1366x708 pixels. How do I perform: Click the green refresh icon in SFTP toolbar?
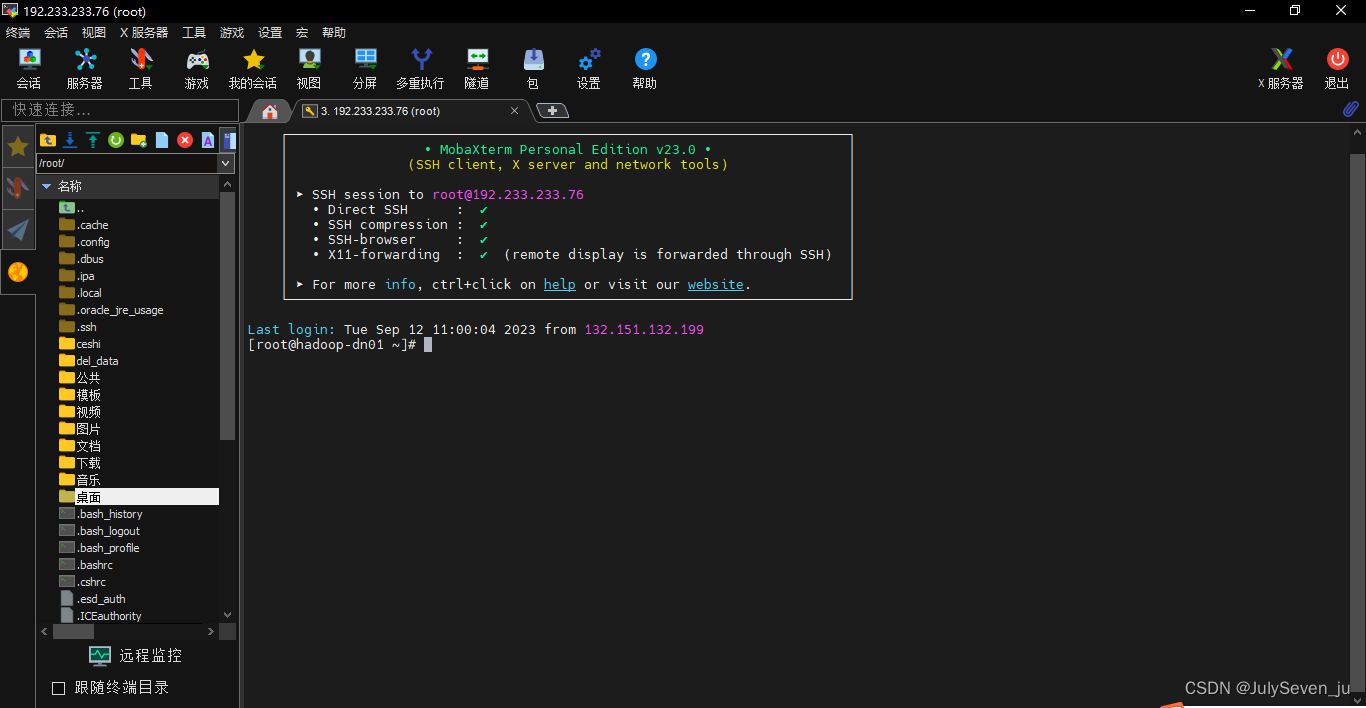[x=116, y=140]
